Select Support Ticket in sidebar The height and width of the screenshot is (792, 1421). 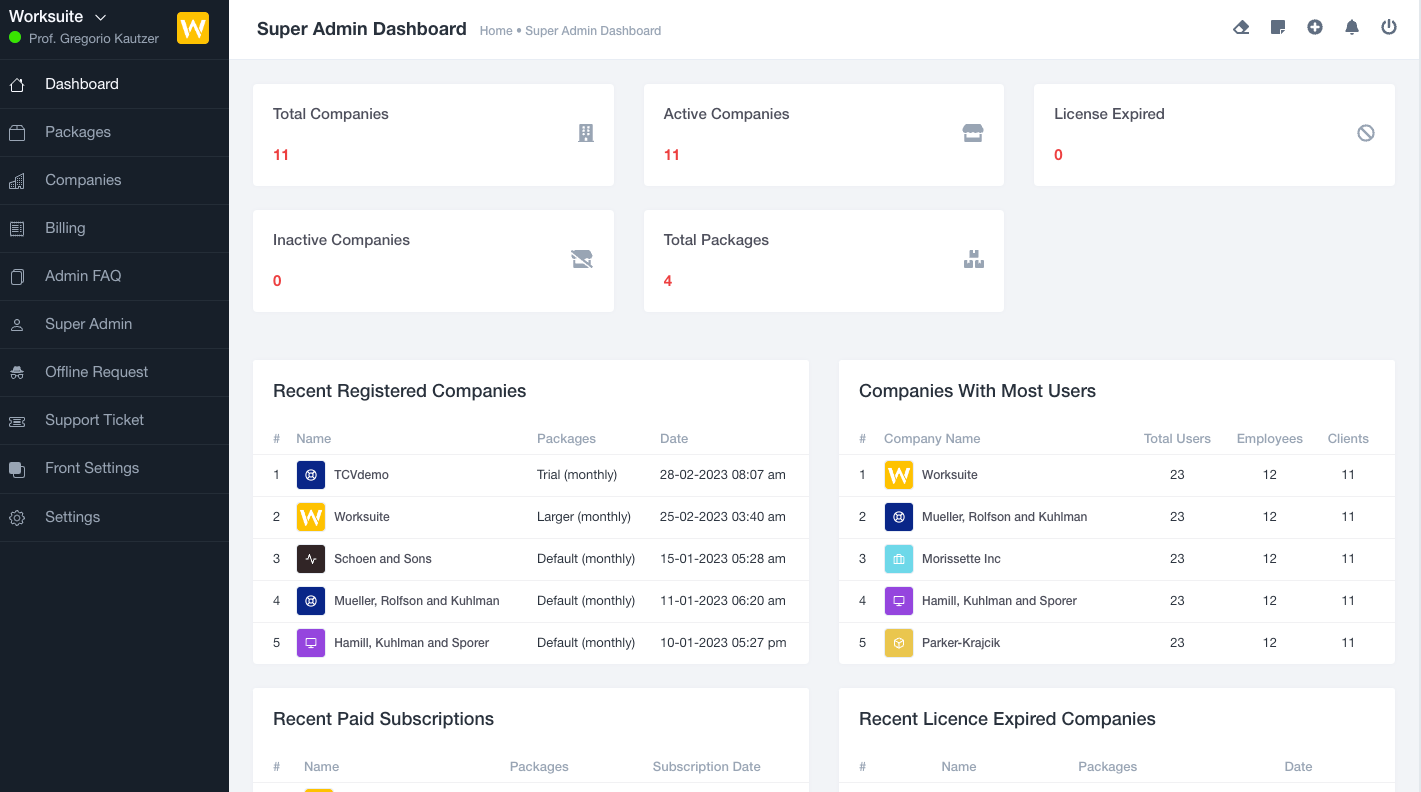coord(94,420)
